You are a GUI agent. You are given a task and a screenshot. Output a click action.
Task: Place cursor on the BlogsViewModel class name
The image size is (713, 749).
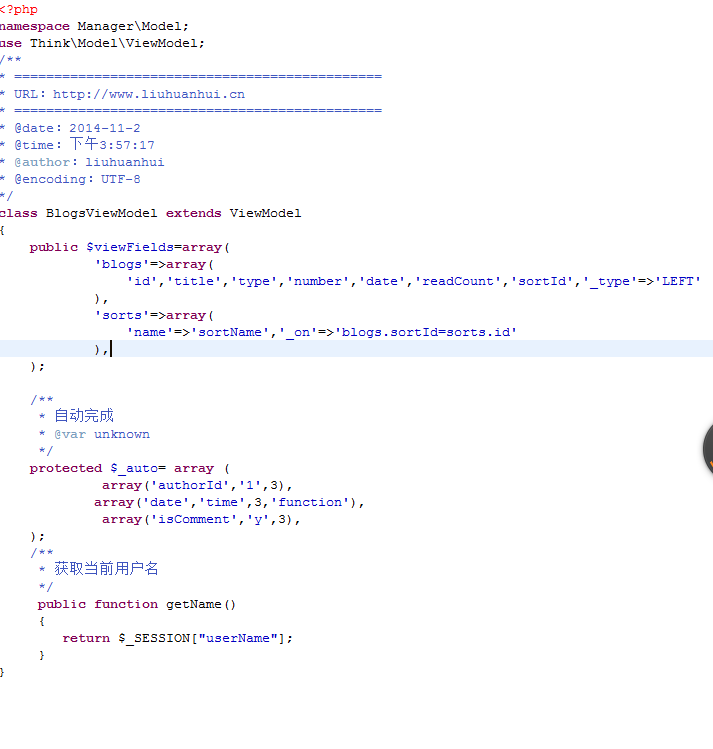(101, 213)
